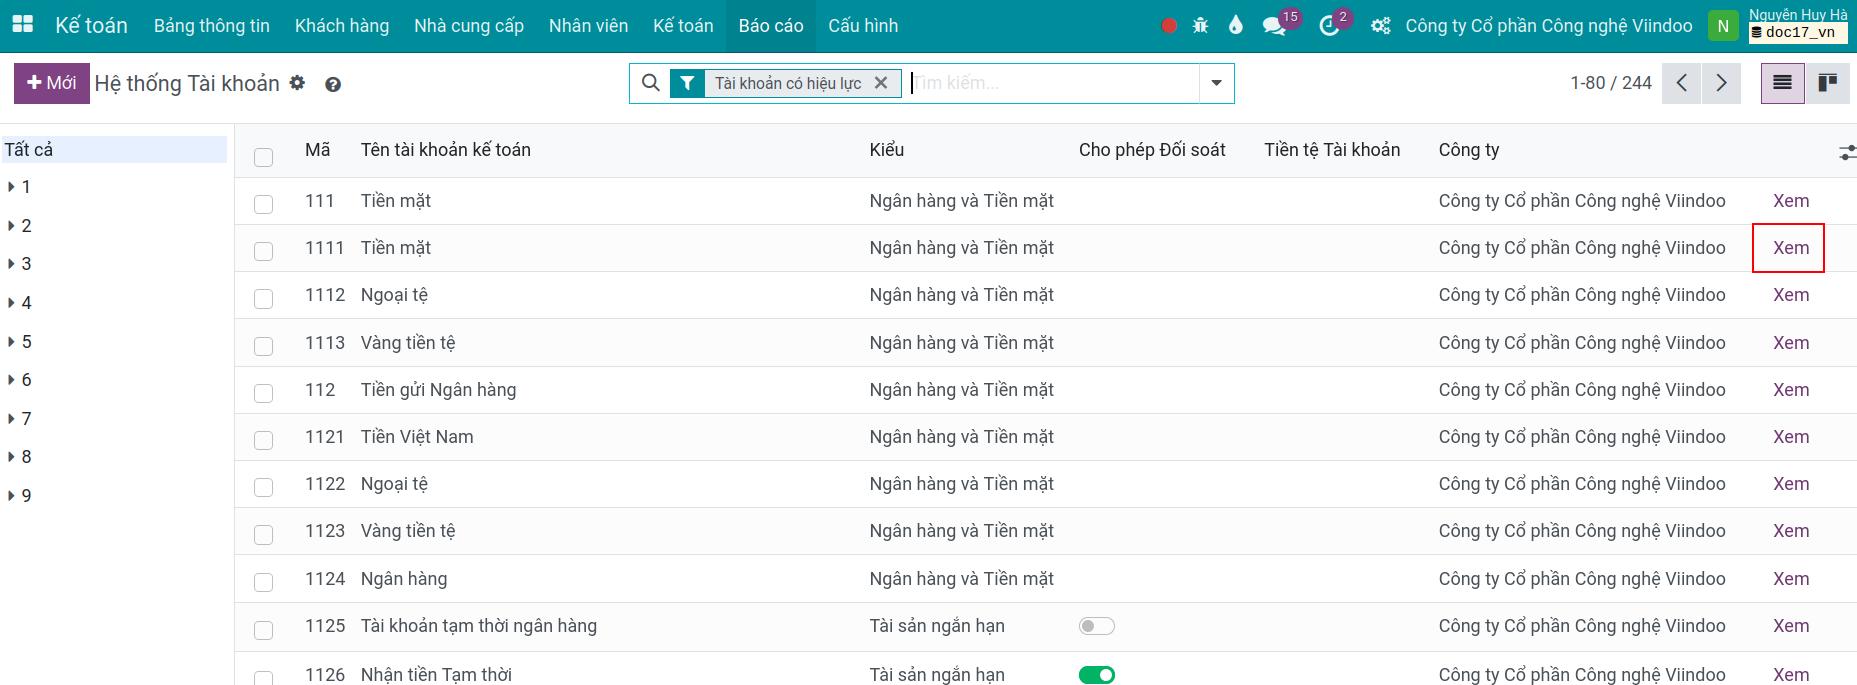Open the main apps grid menu
The height and width of the screenshot is (685, 1857).
(22, 25)
